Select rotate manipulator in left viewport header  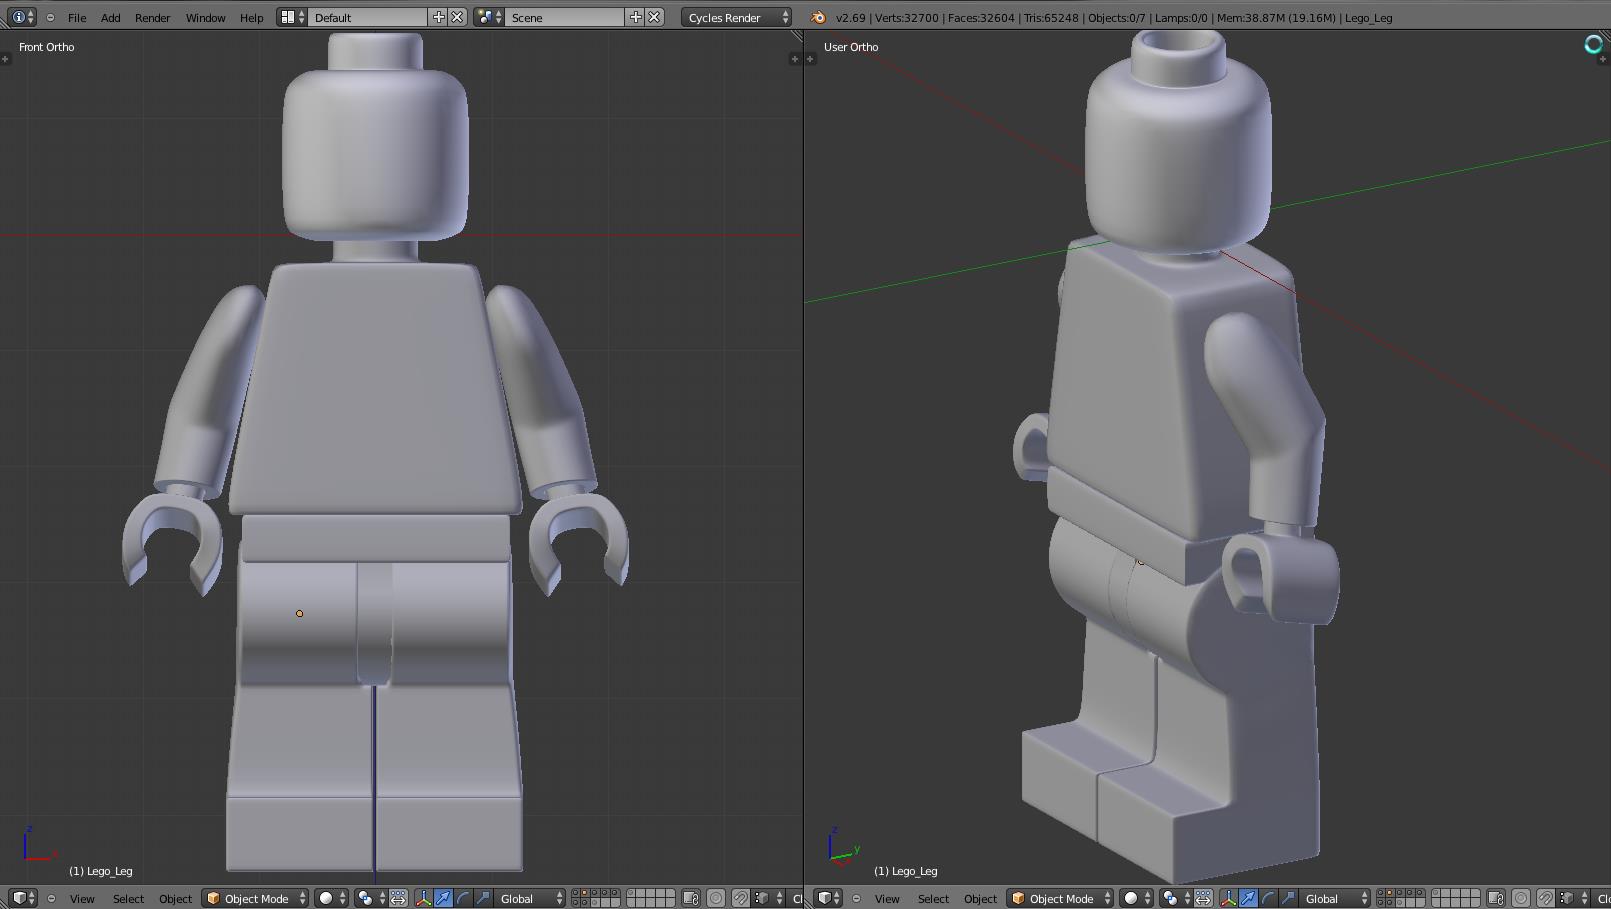coord(463,898)
